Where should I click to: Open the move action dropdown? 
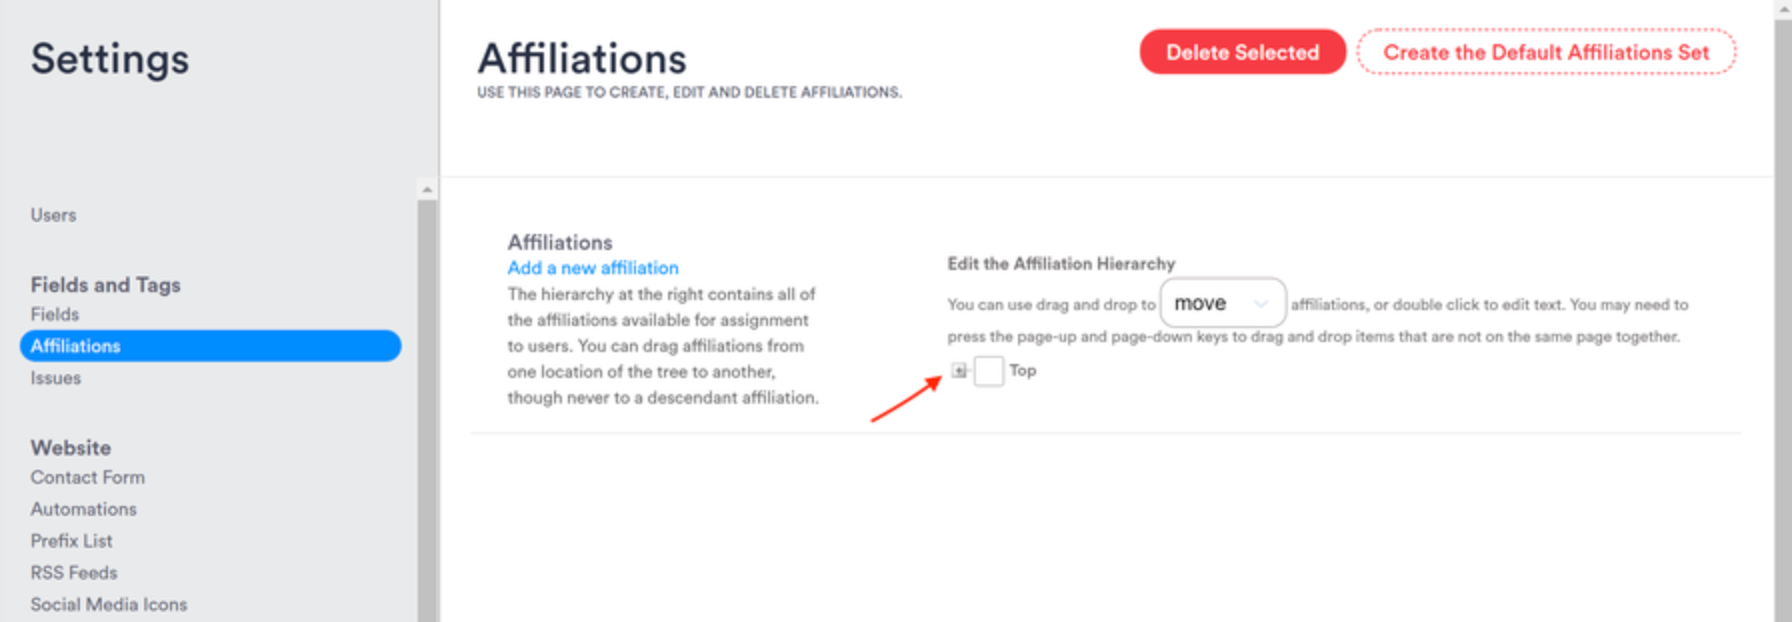pos(1221,303)
